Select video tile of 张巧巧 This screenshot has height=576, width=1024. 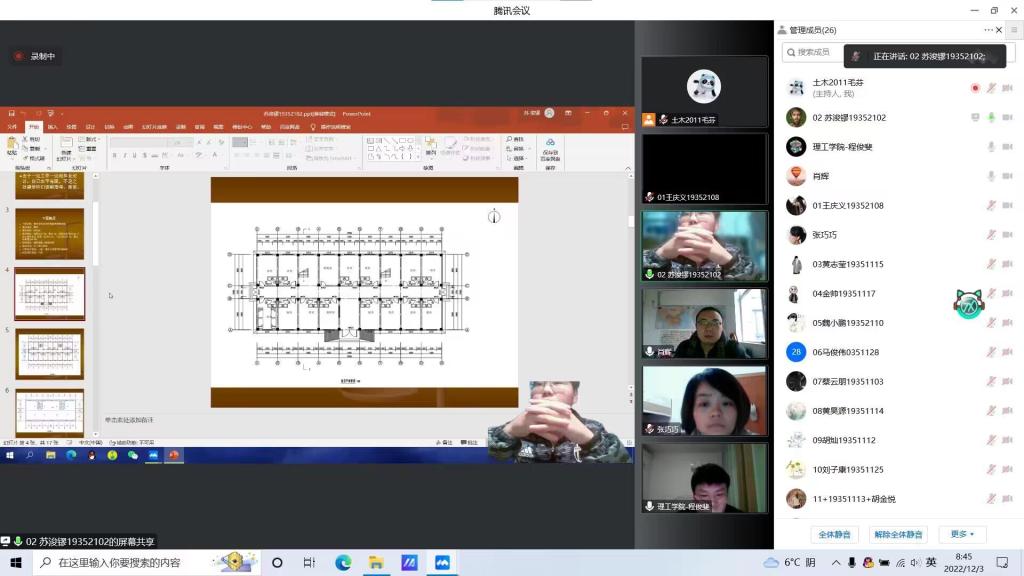(704, 400)
